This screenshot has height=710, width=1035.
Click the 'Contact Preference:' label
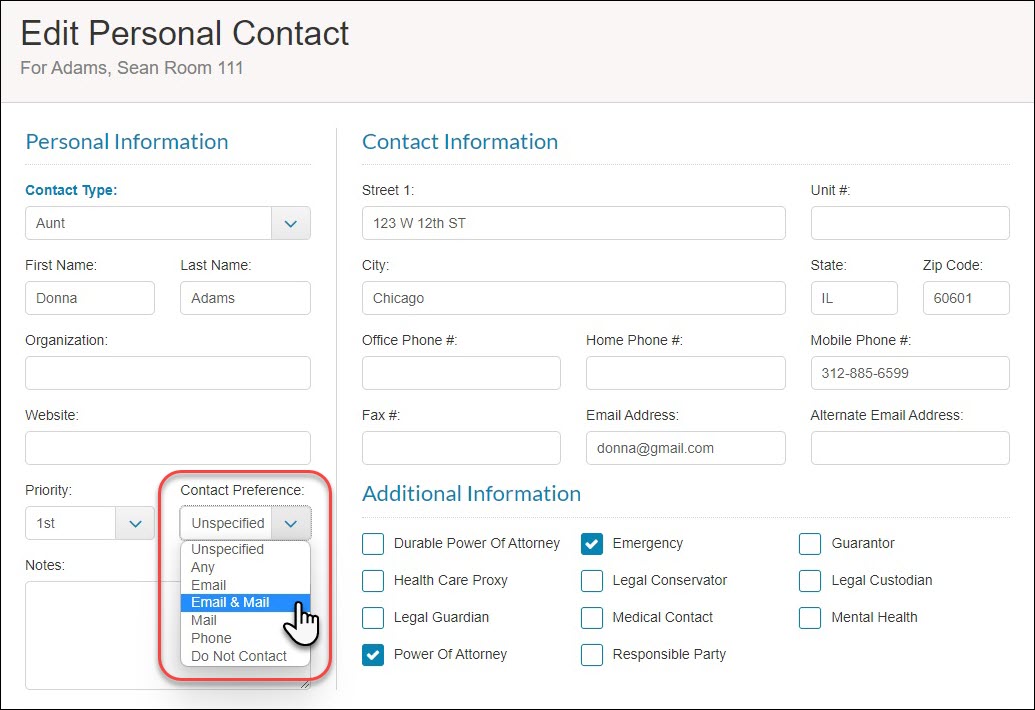(x=242, y=490)
